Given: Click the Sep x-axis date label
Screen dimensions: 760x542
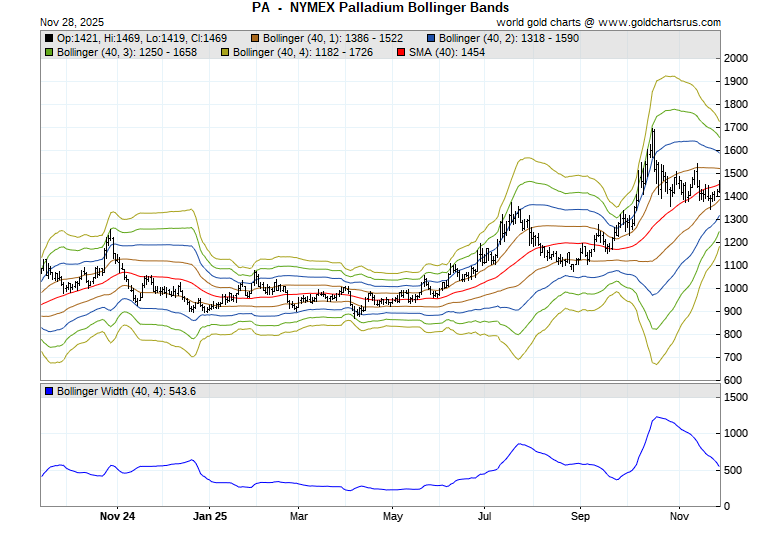Looking at the screenshot, I should click(x=577, y=517).
